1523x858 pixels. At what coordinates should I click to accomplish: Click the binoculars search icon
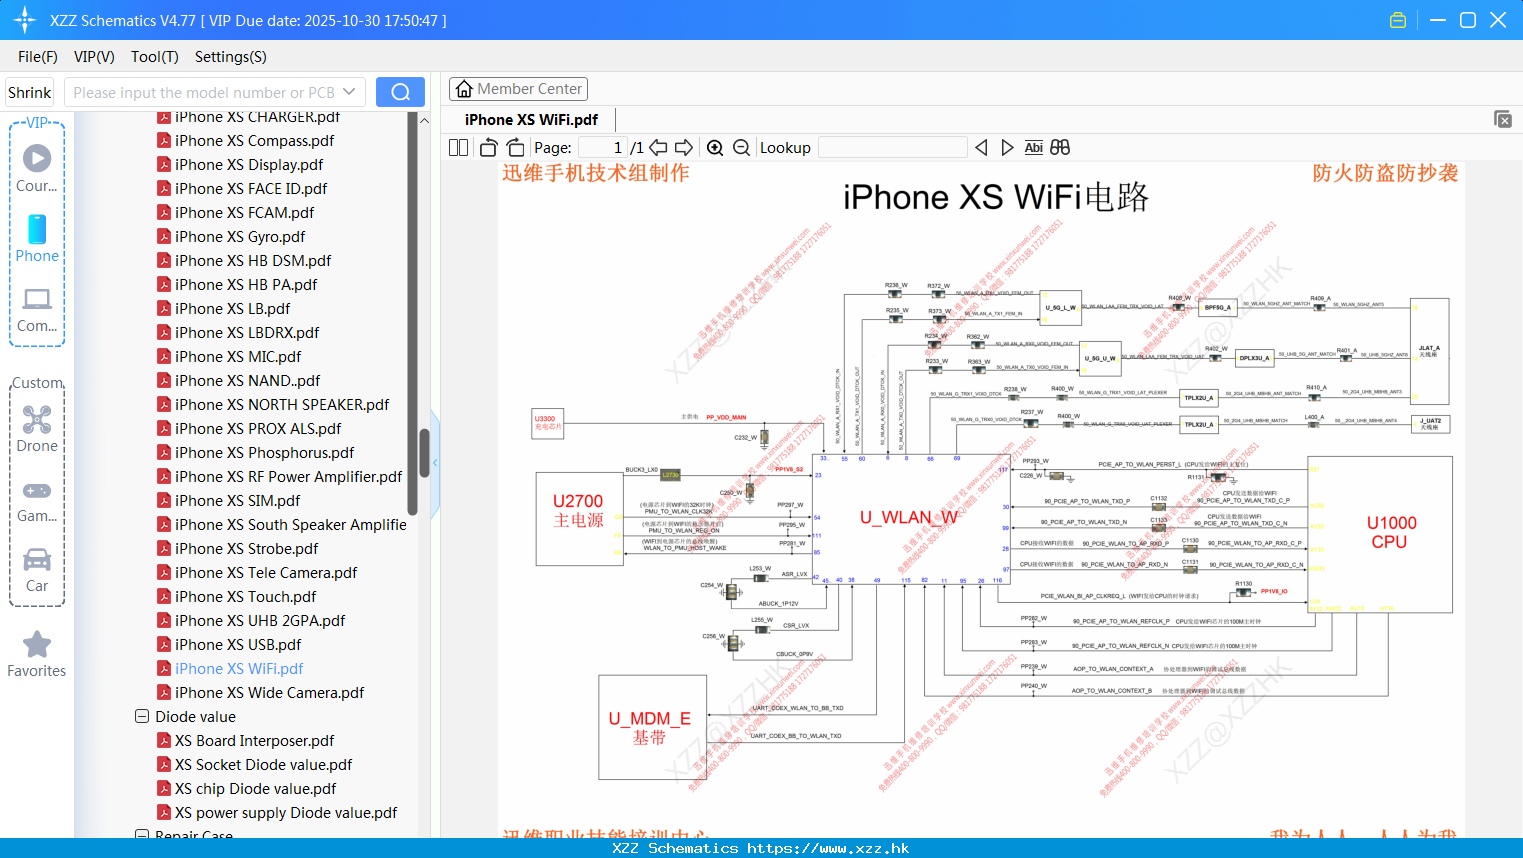tap(1060, 147)
